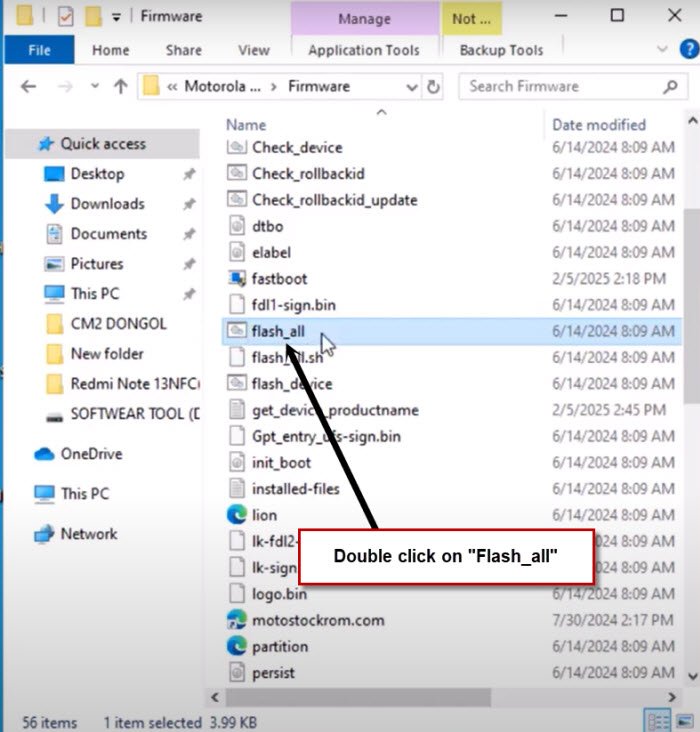Screen dimensions: 700x732
Task: Select the elabel file icon
Action: pos(237,252)
